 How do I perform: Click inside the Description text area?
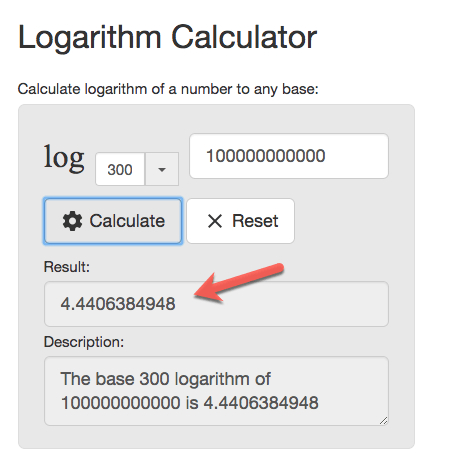216,391
